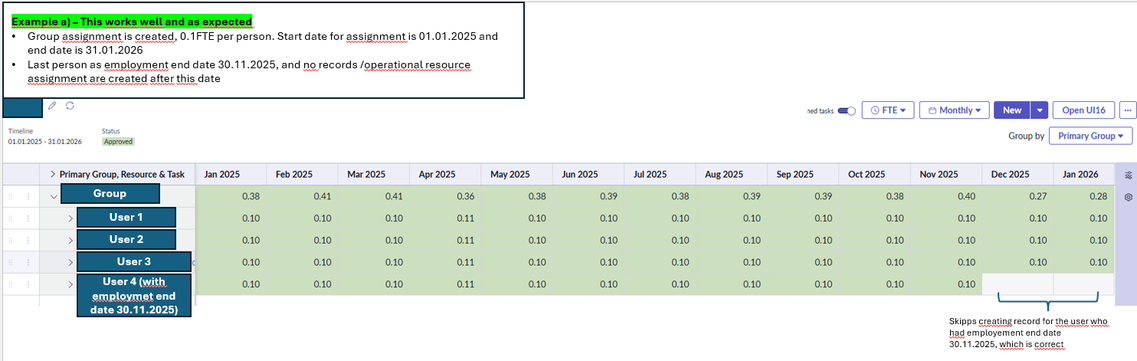Open the row actions dots for User 1

click(x=29, y=217)
